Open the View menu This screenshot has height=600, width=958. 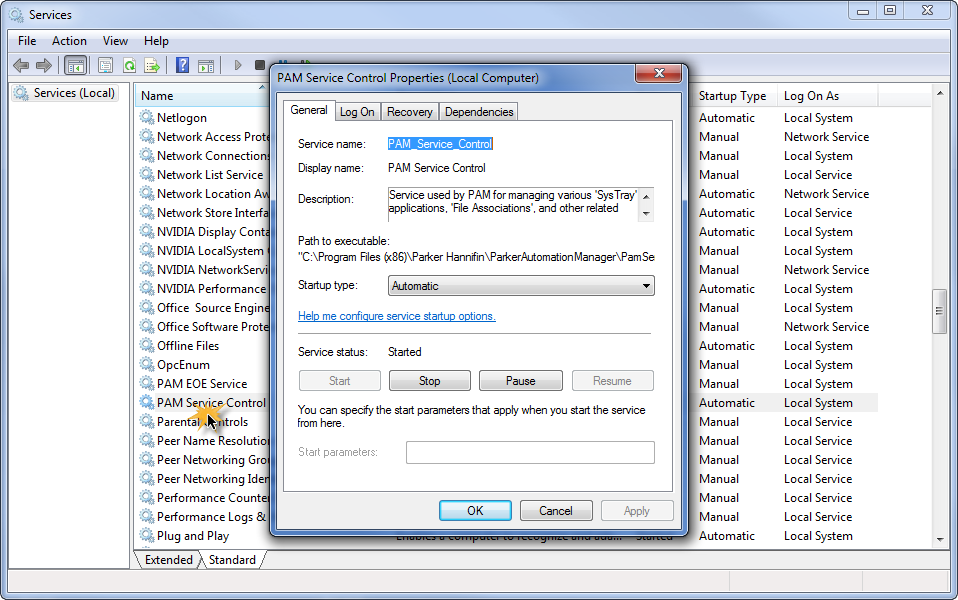pyautogui.click(x=115, y=41)
